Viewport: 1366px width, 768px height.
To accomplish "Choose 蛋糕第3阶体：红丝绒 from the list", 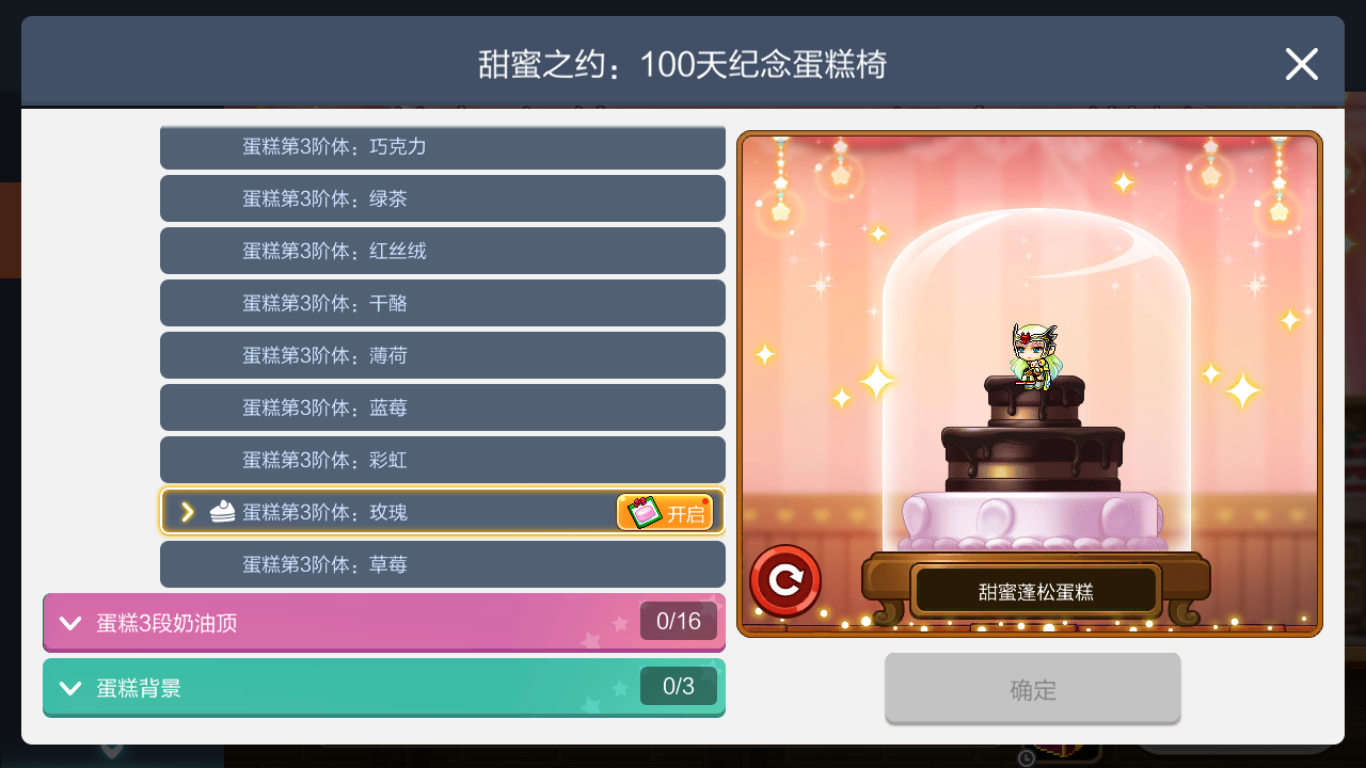I will pos(443,251).
